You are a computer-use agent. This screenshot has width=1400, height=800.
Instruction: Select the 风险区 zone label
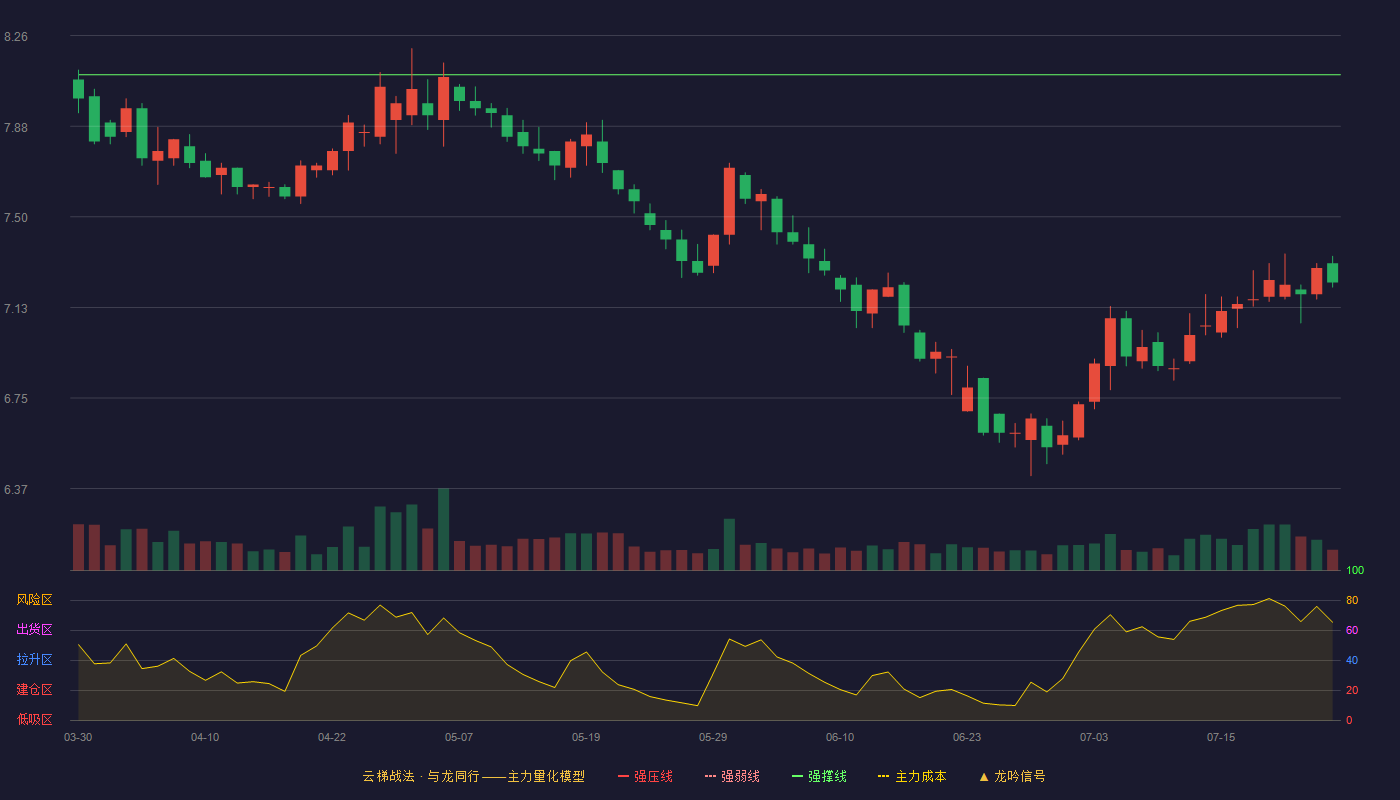34,600
